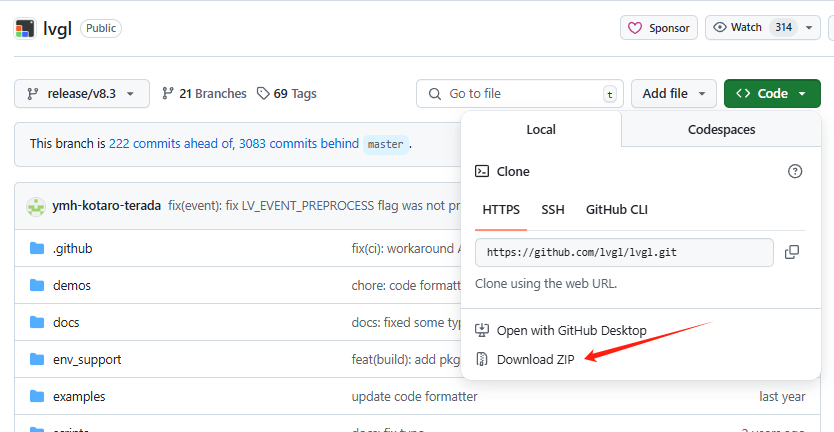The image size is (834, 432).
Task: Click the lvgl repository logo icon
Action: (x=25, y=28)
